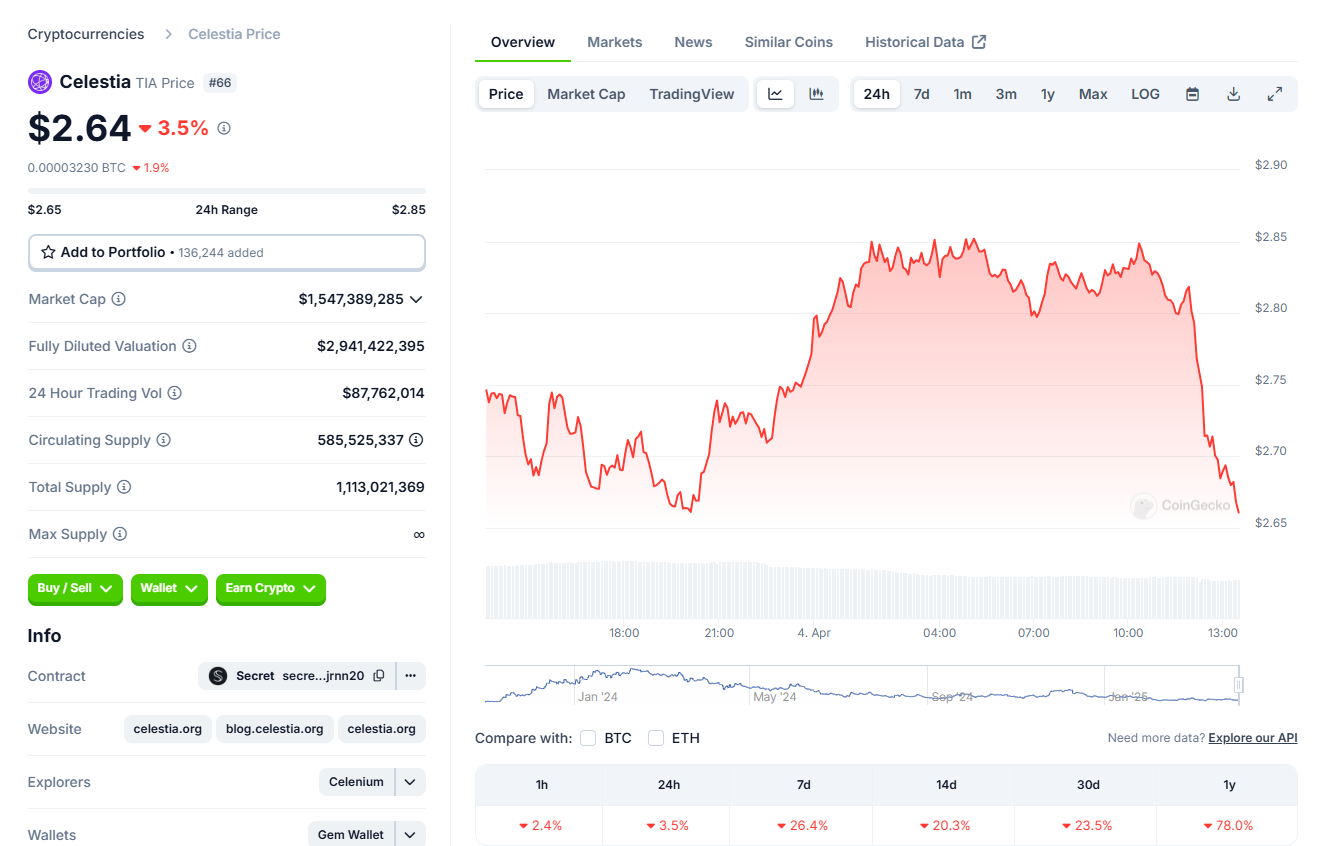Click the 78.0% one-year change cell

point(1229,826)
